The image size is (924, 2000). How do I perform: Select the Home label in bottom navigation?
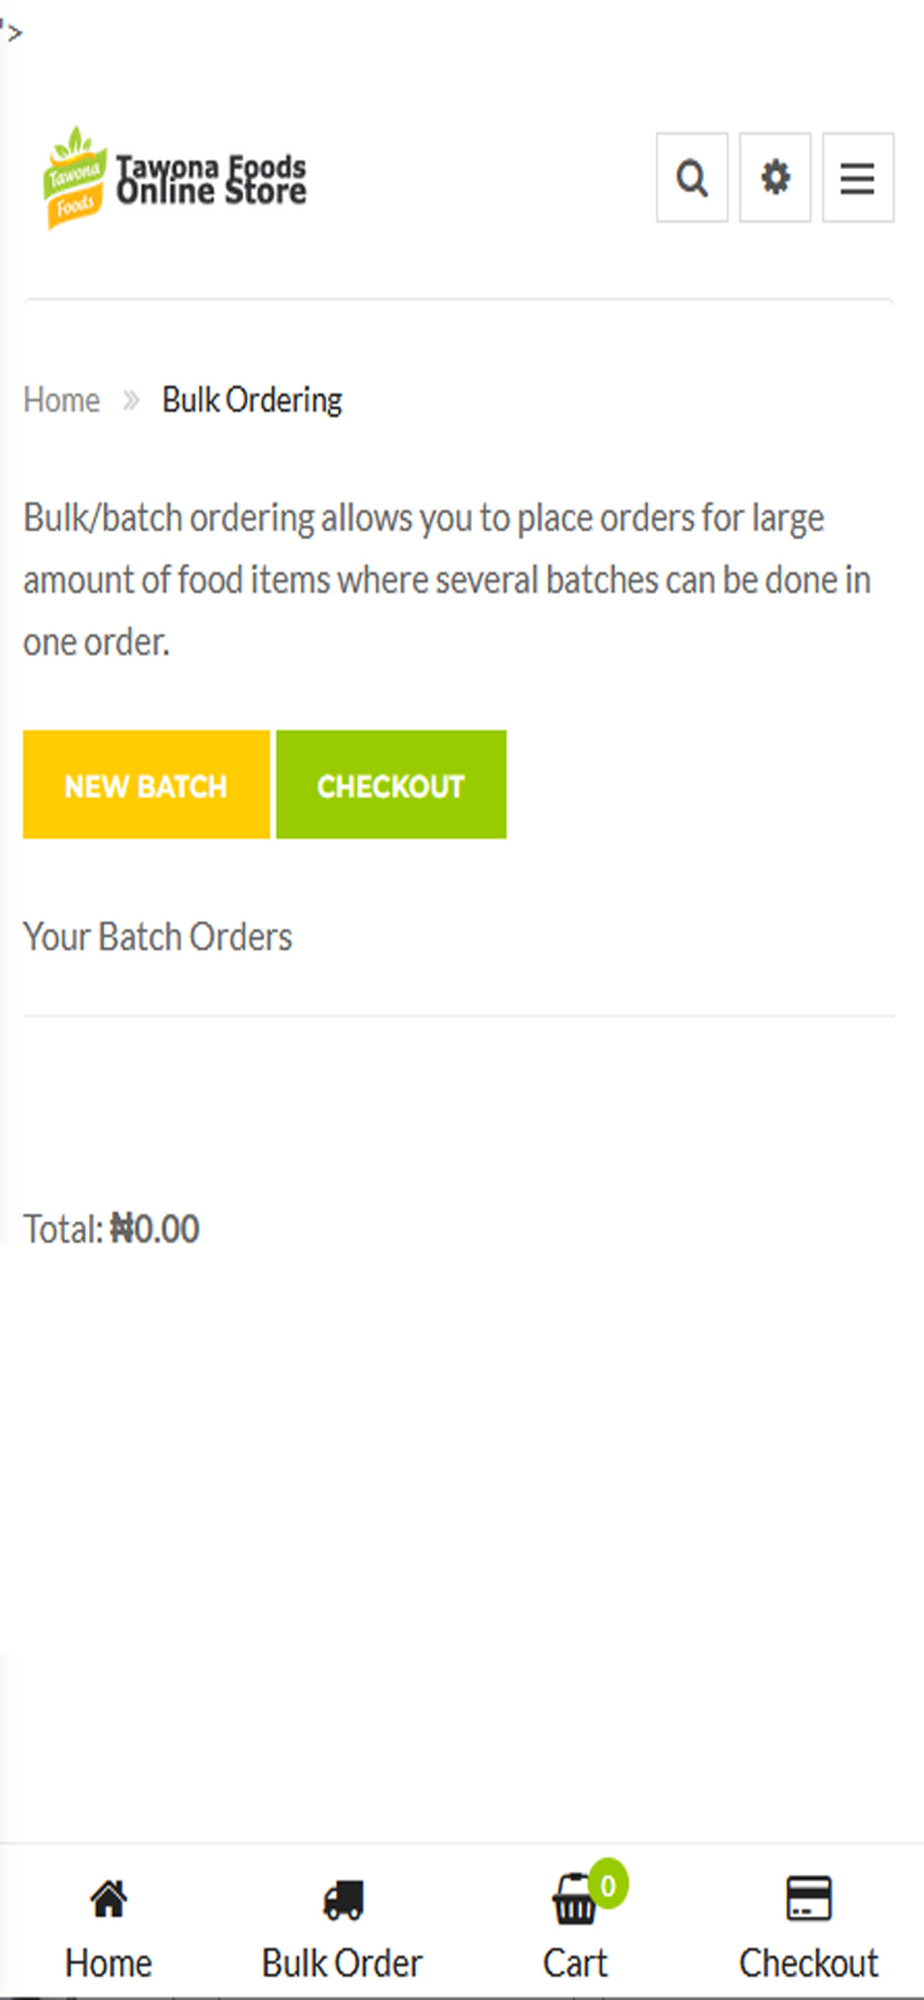(x=109, y=1963)
